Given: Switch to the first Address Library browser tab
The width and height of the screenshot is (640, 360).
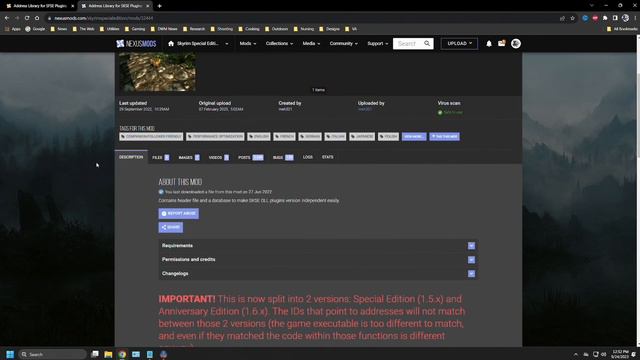Looking at the screenshot, I should tap(39, 6).
